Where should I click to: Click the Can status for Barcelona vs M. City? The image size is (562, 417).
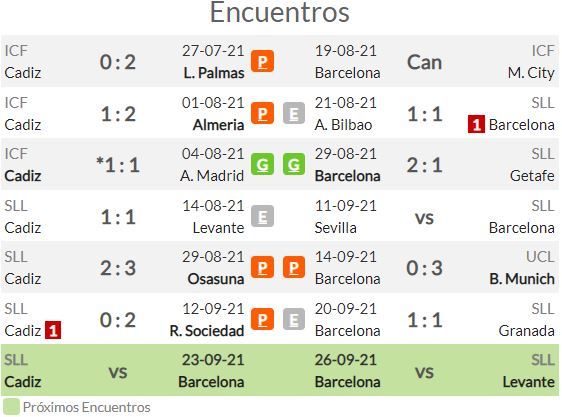tap(424, 62)
